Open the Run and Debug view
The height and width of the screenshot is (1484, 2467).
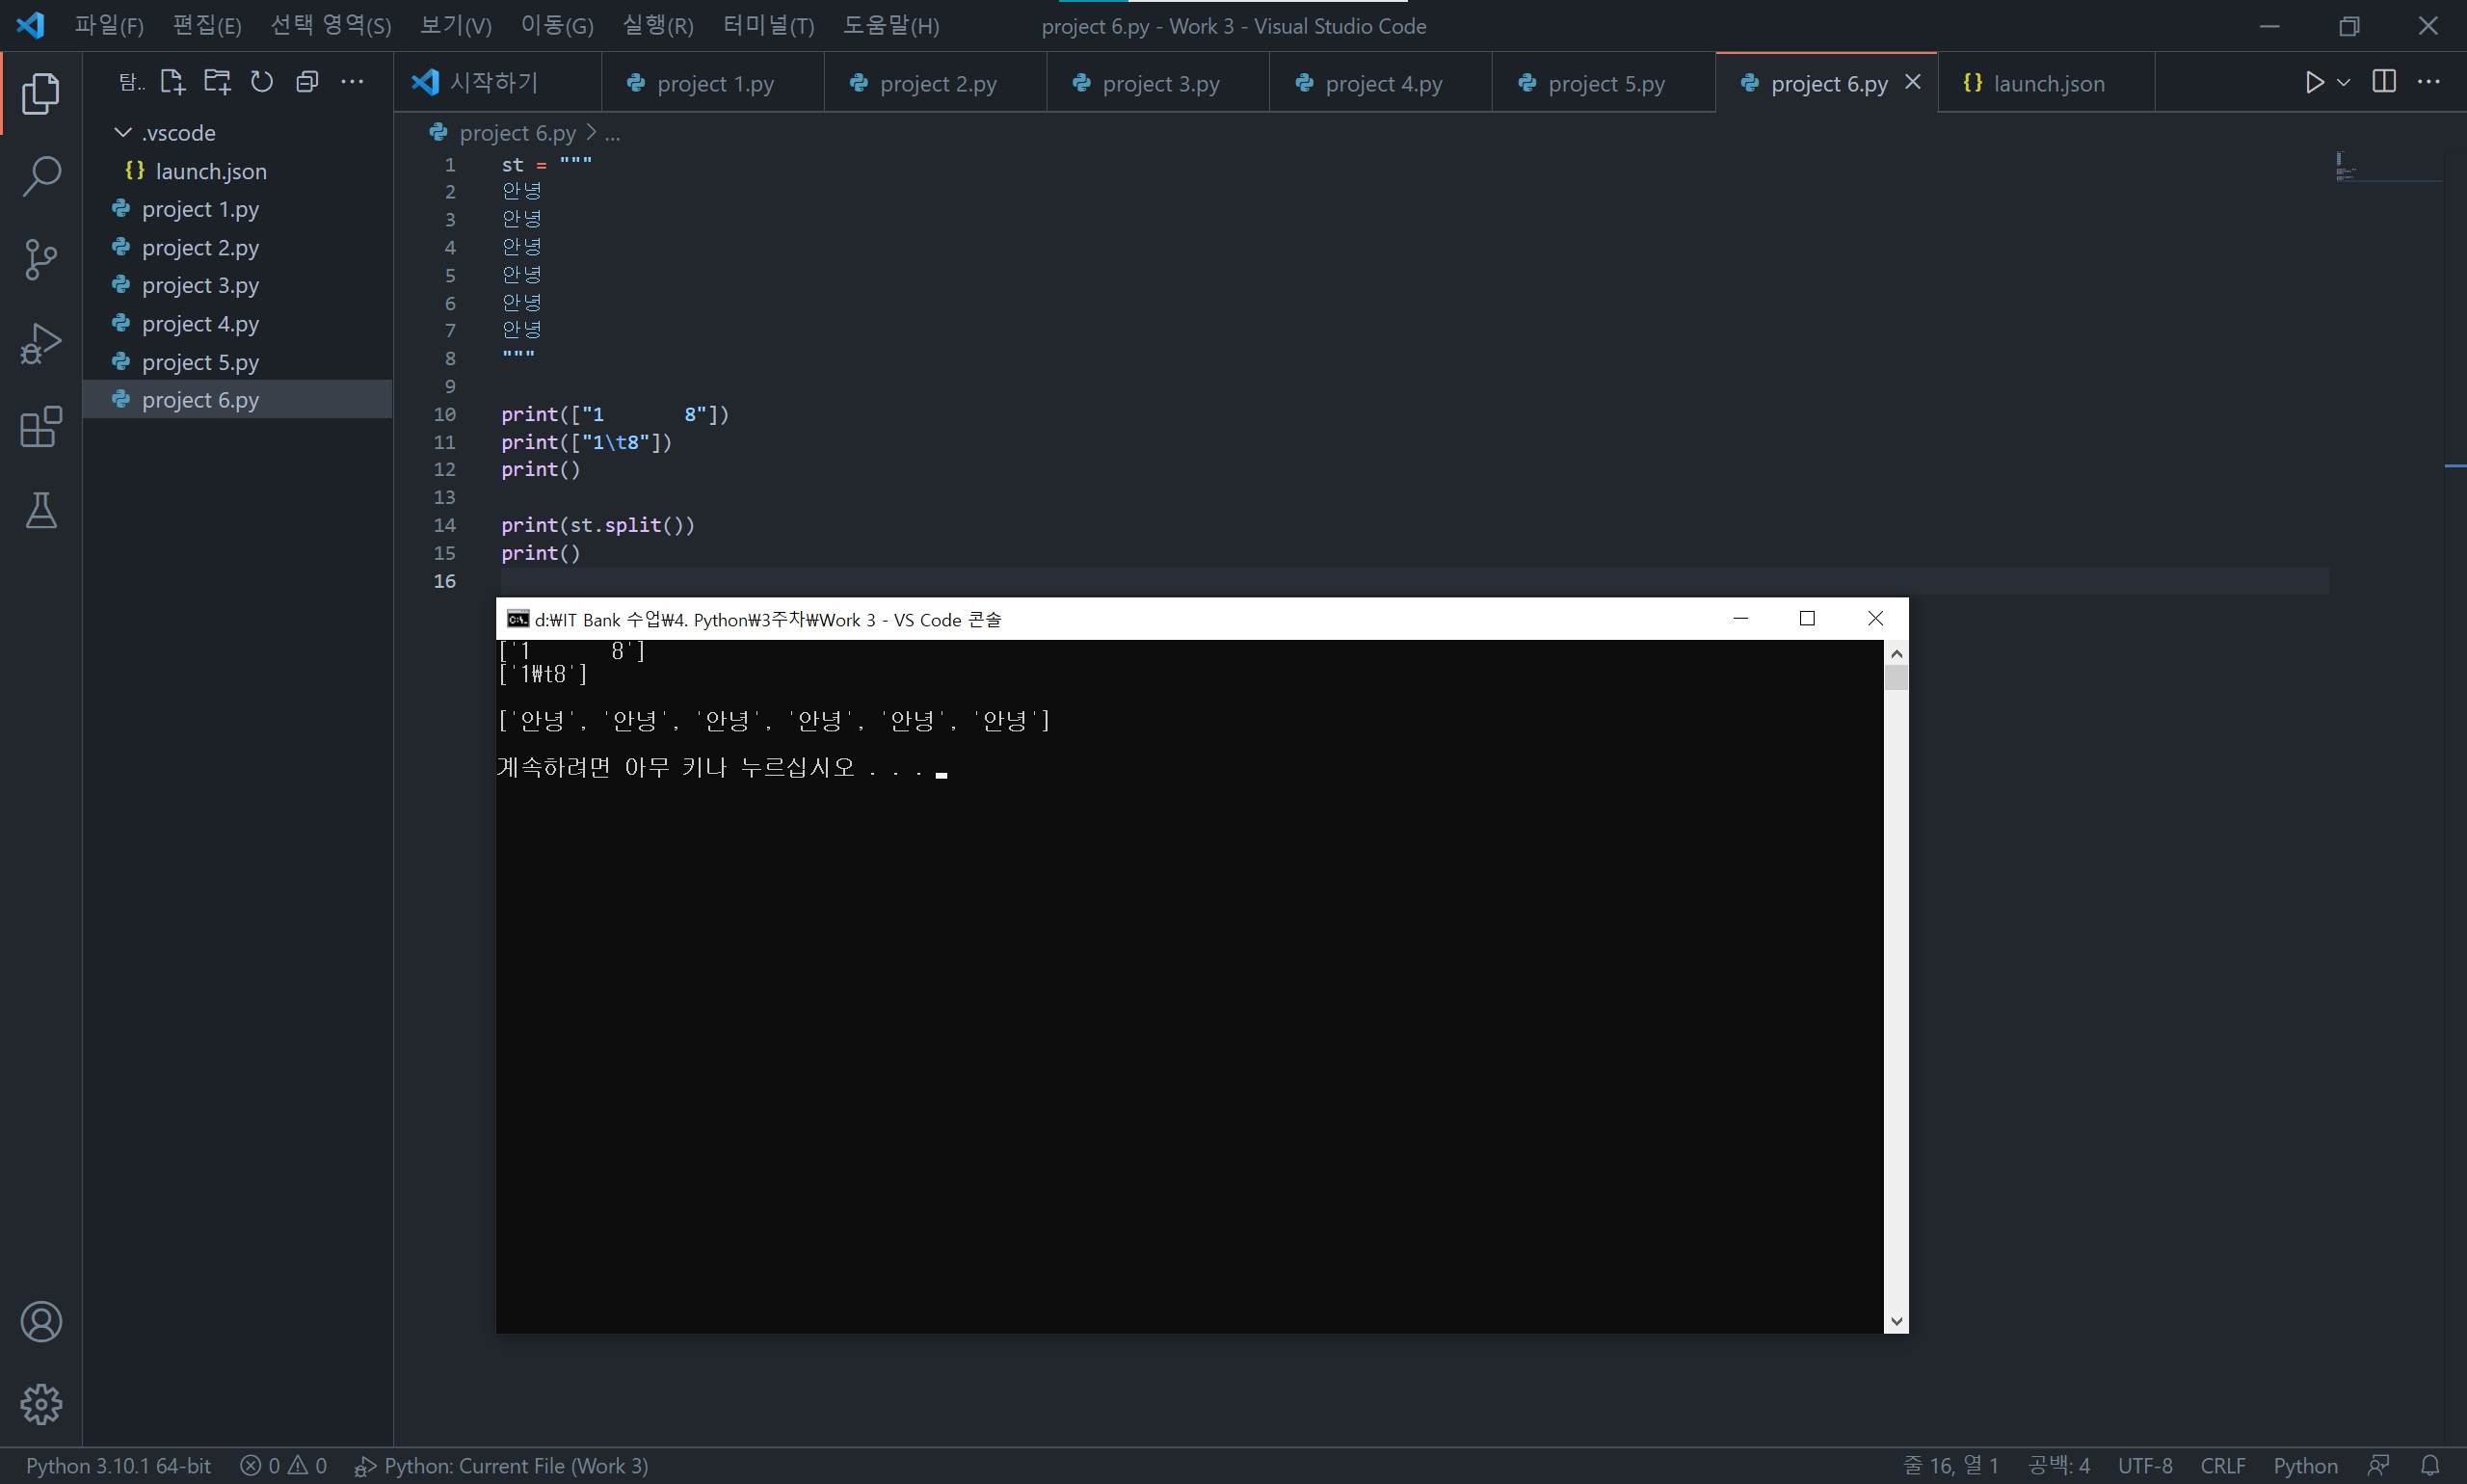41,344
